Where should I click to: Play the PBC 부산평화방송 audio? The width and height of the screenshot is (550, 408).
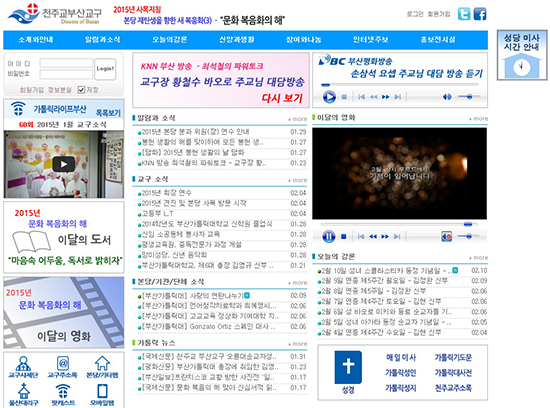tap(329, 96)
